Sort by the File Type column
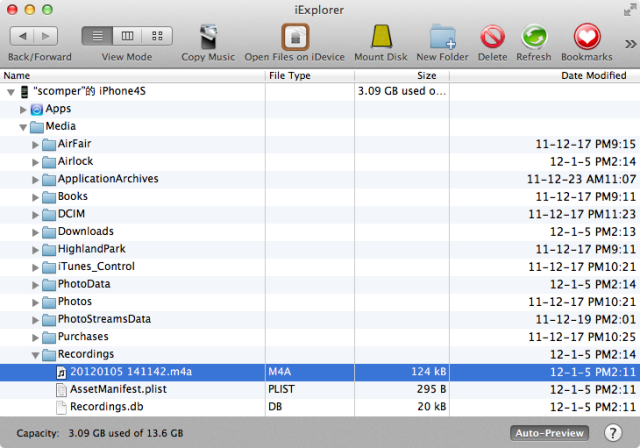This screenshot has width=640, height=448. [x=310, y=75]
